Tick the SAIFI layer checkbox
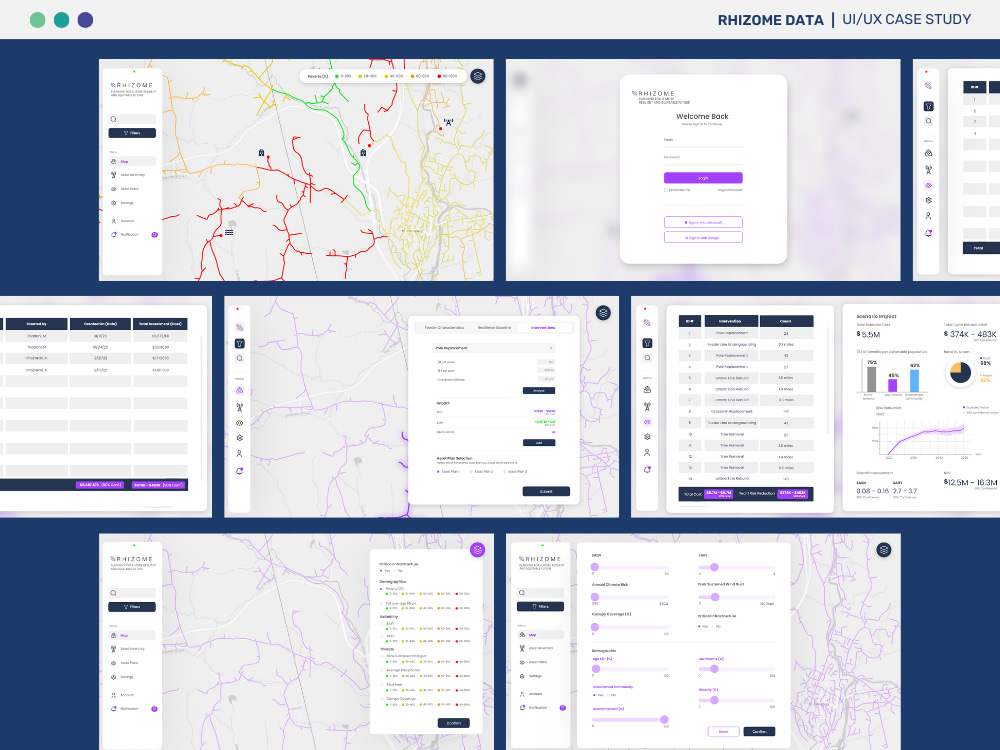 [x=382, y=624]
